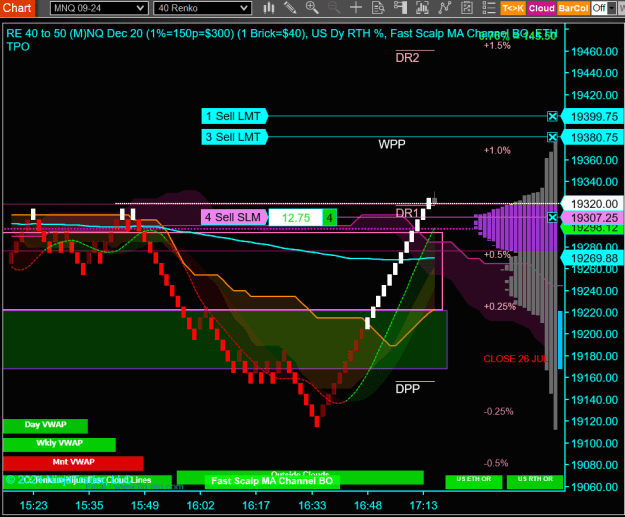Click the Tenken Kijun Fast Cloud Lines bar
Viewport: 625px width, 517px height.
click(88, 480)
